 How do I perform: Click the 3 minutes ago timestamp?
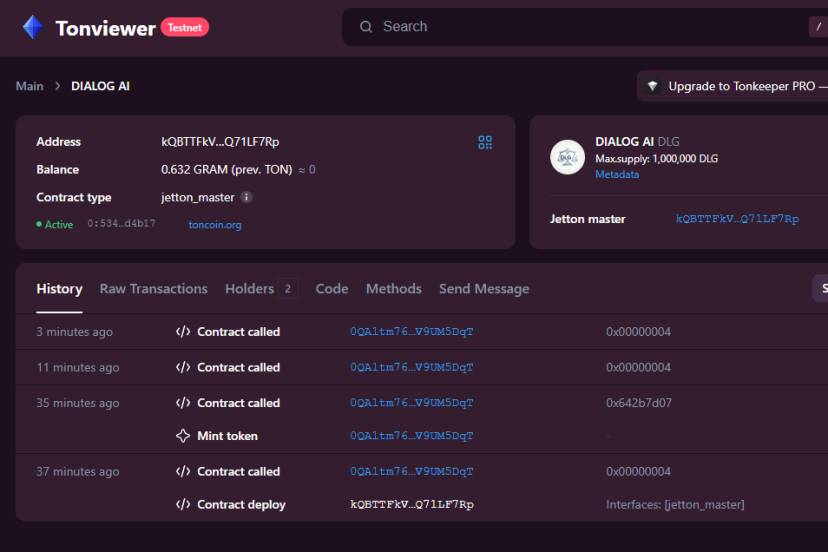click(x=74, y=332)
